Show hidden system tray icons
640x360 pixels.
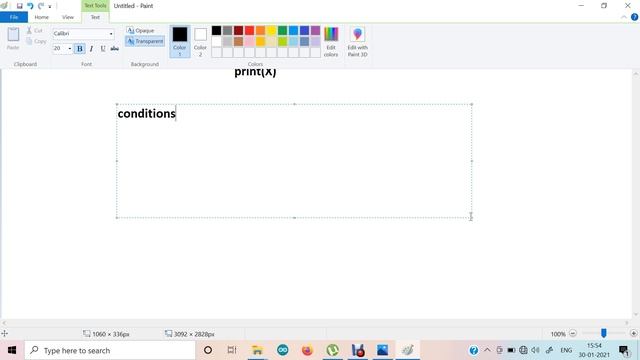pyautogui.click(x=487, y=350)
